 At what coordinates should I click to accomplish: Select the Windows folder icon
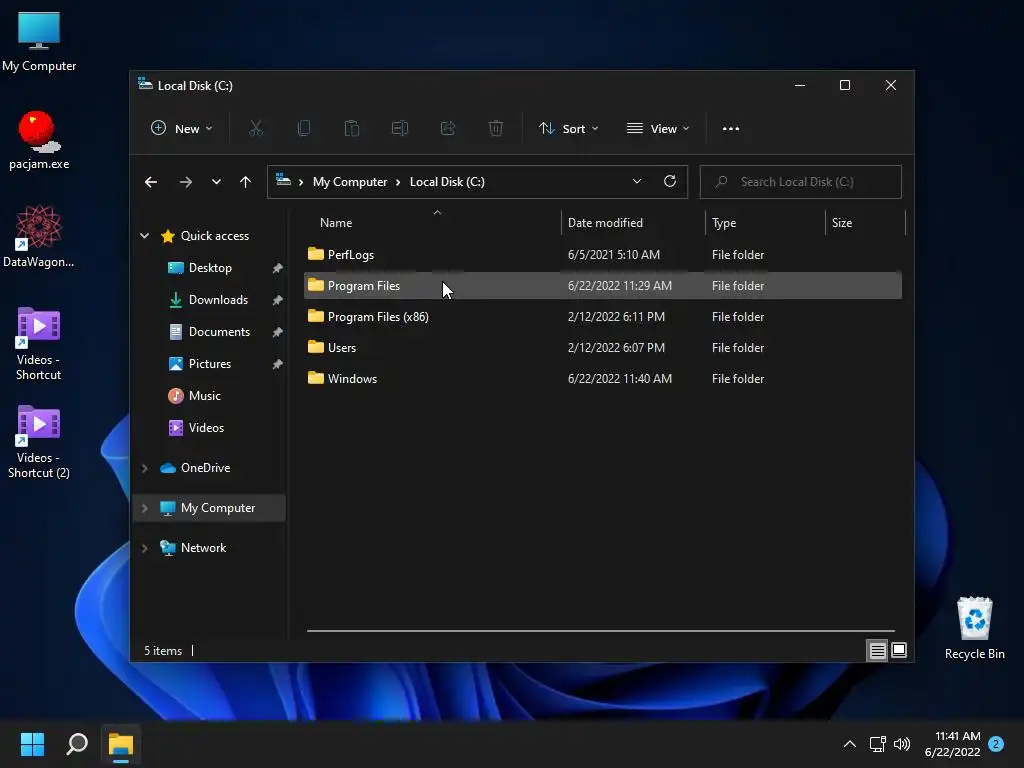315,378
